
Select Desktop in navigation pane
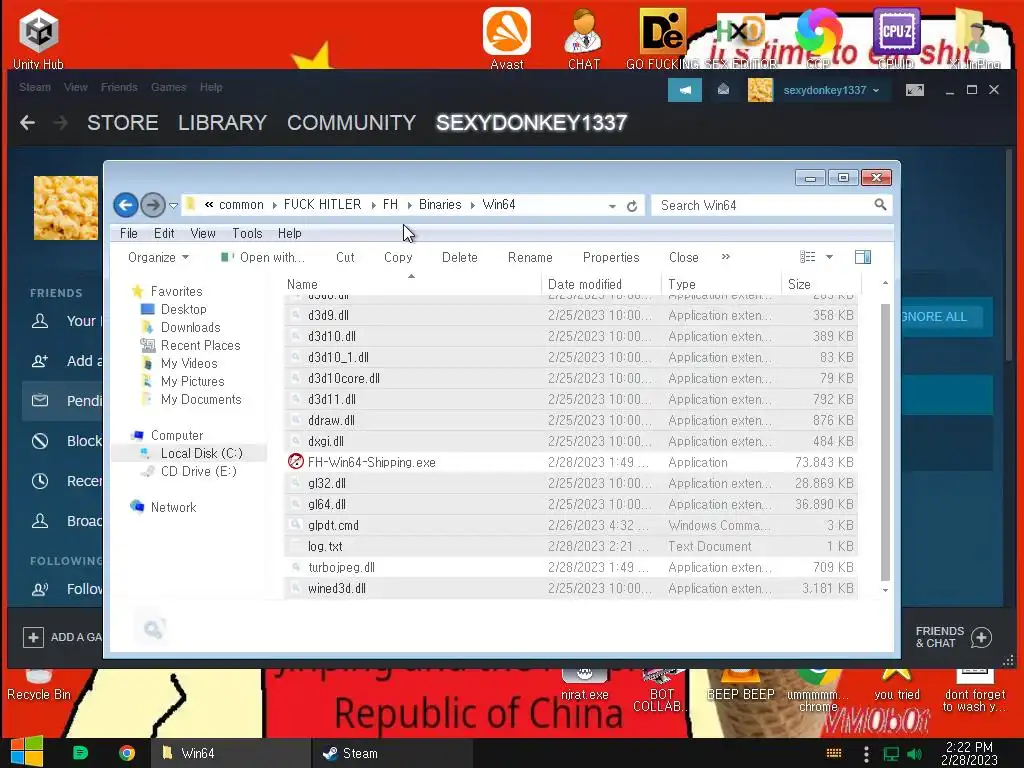[x=184, y=310]
